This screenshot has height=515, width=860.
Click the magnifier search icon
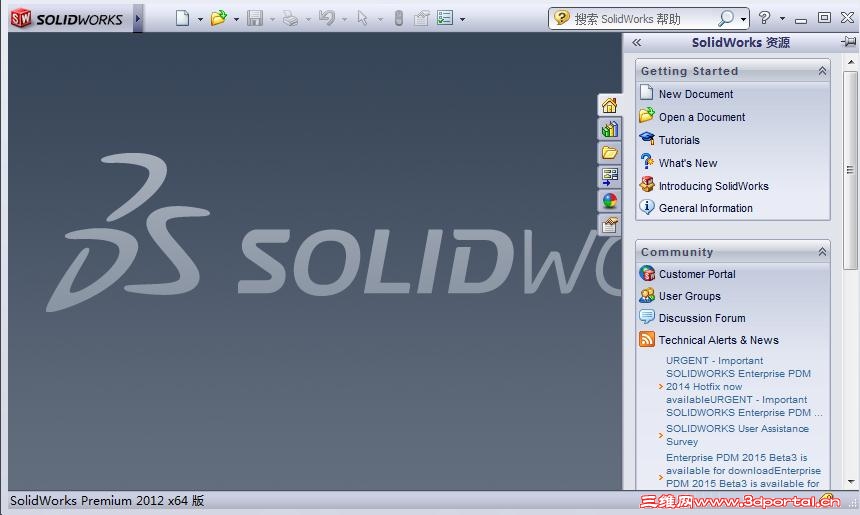(x=726, y=19)
